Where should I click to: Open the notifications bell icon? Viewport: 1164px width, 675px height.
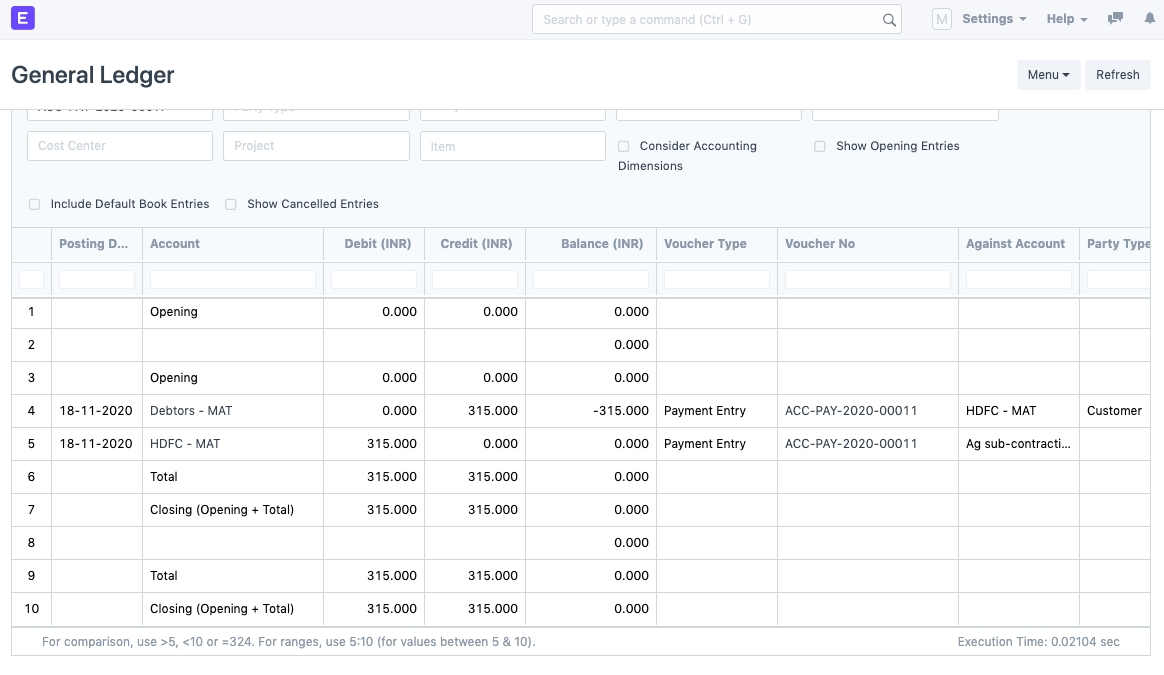click(1149, 19)
